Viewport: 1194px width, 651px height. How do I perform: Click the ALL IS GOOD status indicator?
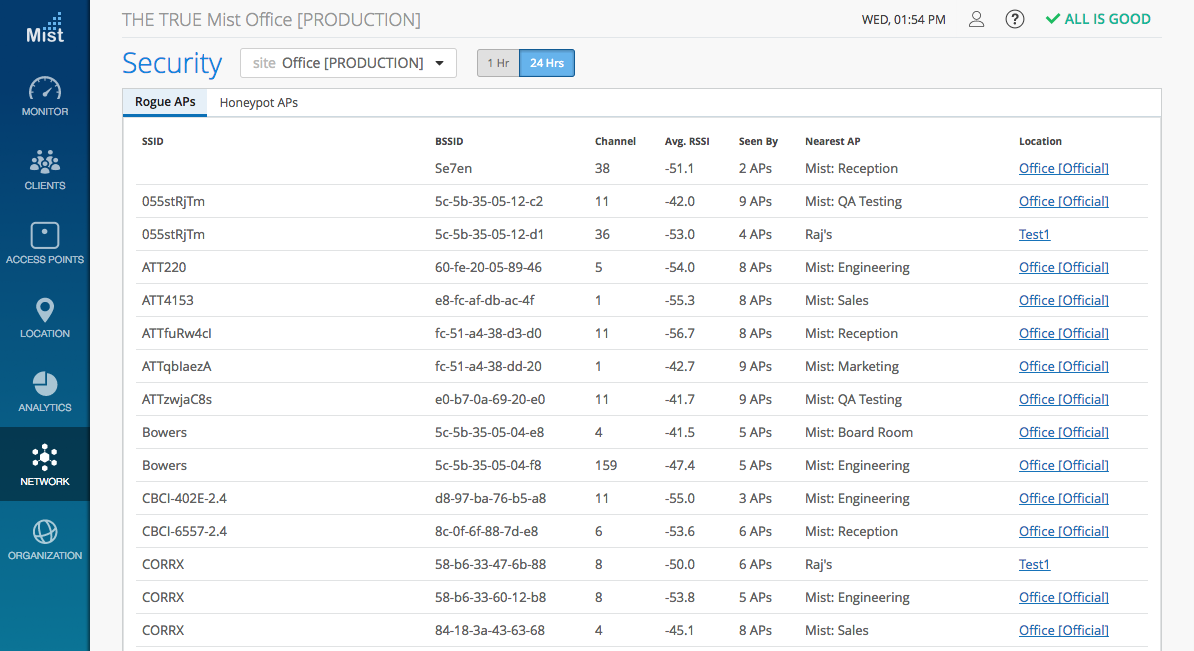pyautogui.click(x=1098, y=19)
